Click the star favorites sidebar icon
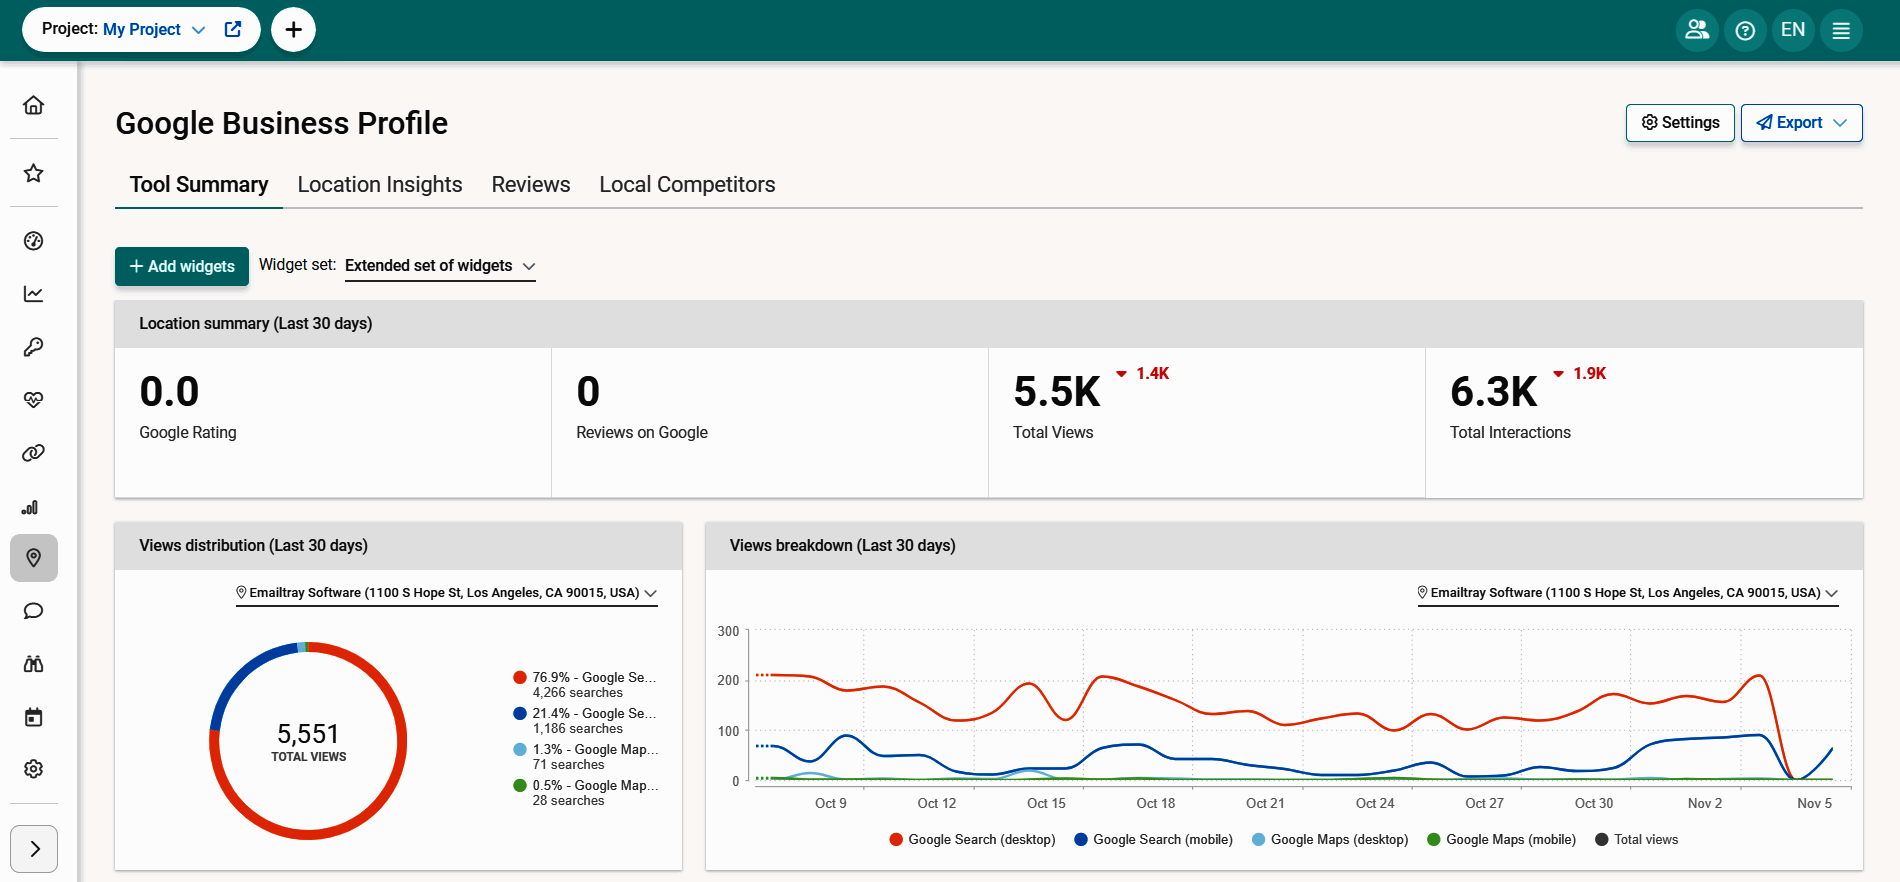The width and height of the screenshot is (1900, 882). pos(34,173)
